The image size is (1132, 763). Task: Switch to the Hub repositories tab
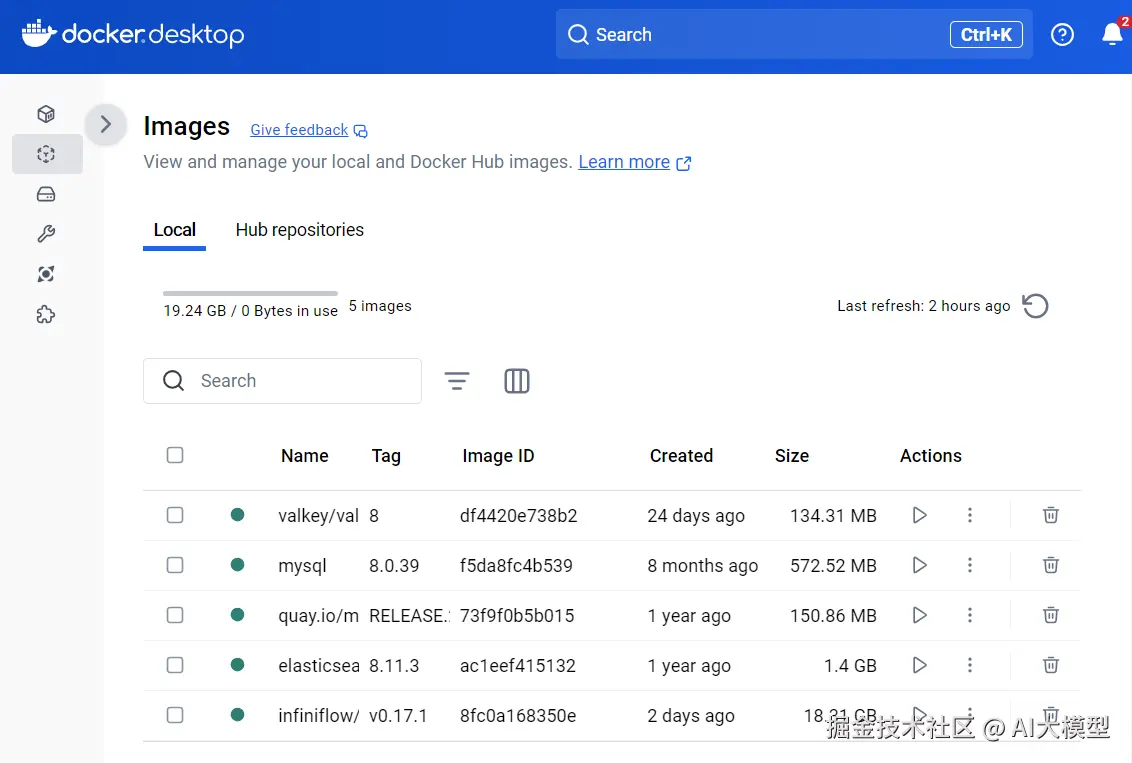click(300, 230)
